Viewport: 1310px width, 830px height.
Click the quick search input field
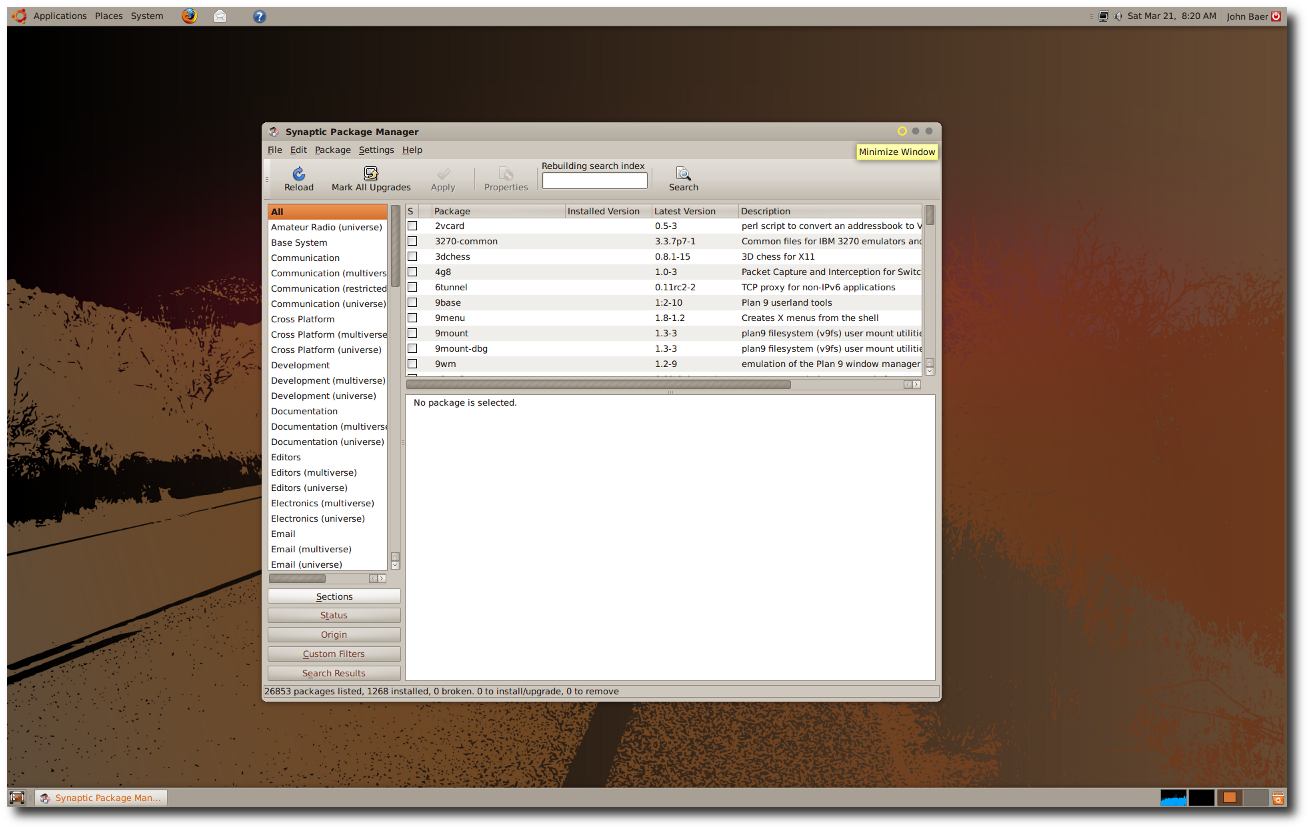click(595, 181)
